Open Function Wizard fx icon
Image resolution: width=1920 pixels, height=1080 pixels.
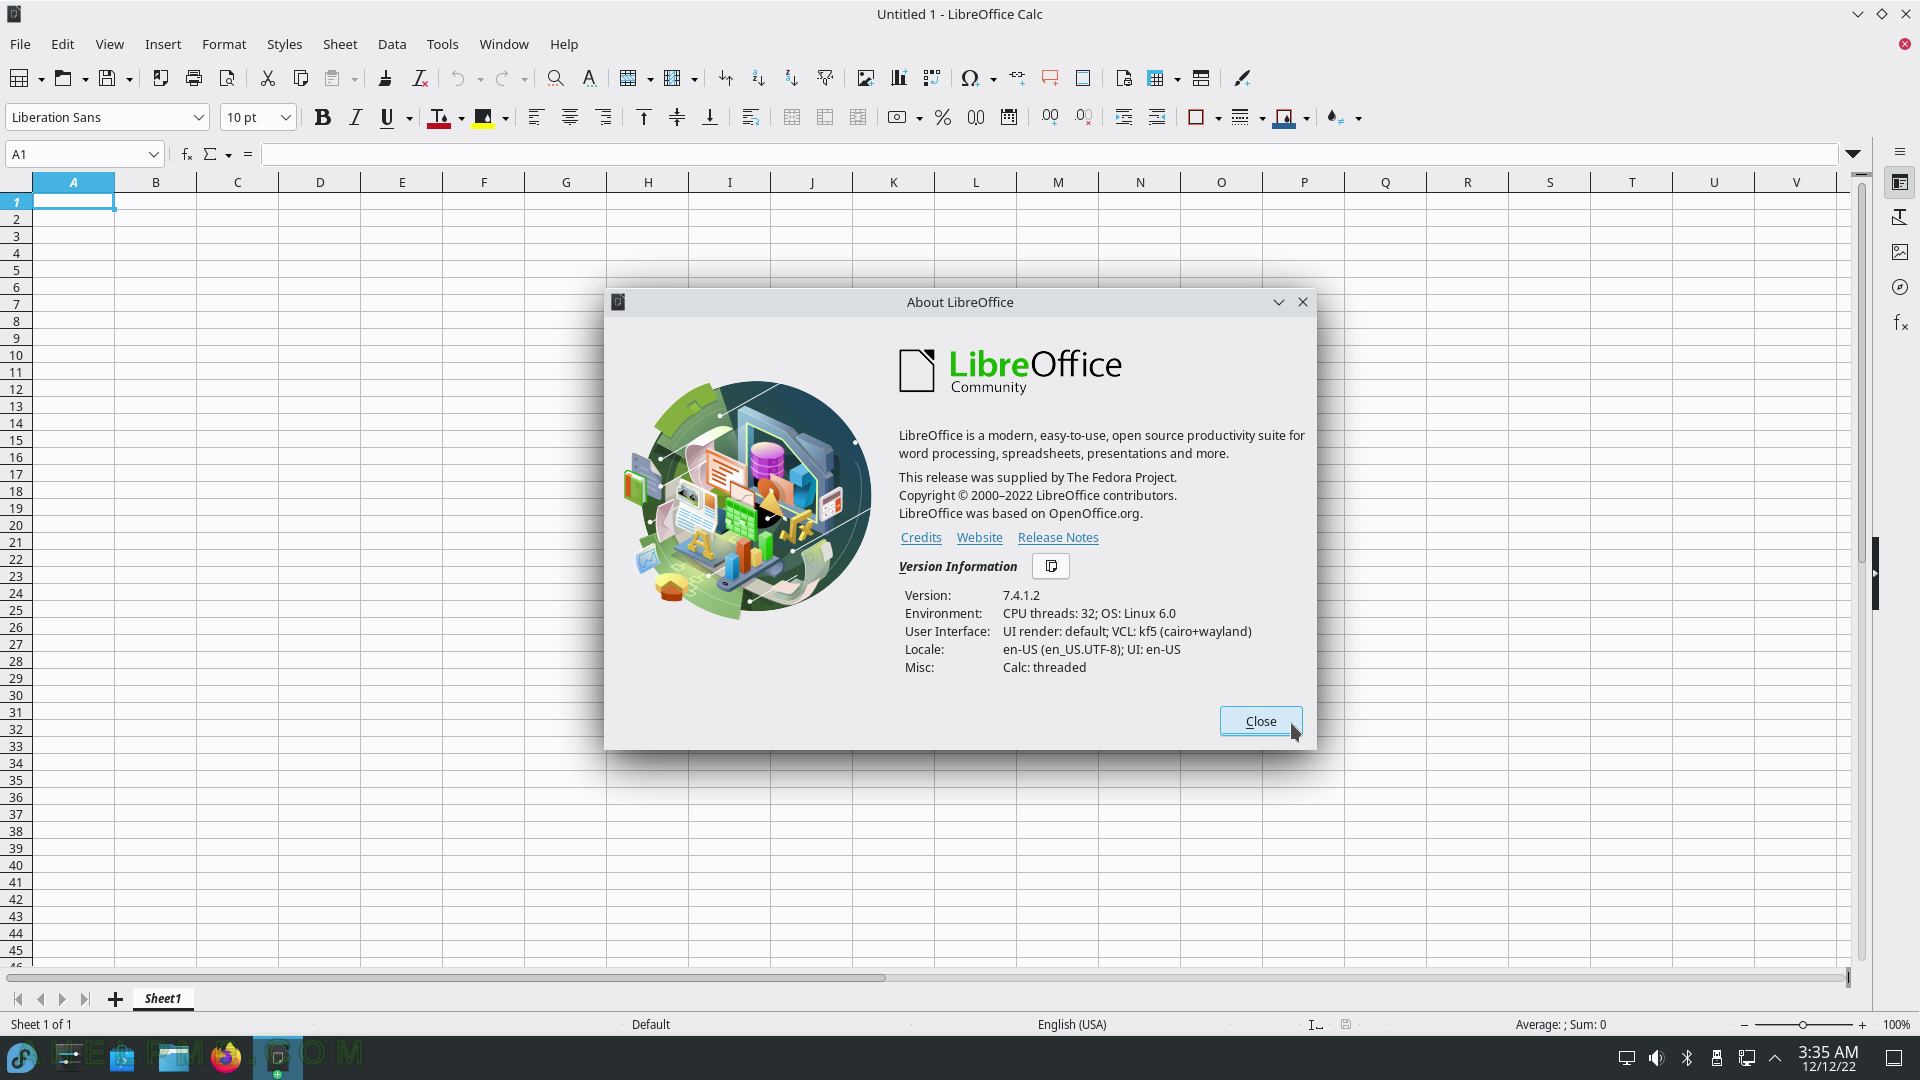tap(186, 154)
